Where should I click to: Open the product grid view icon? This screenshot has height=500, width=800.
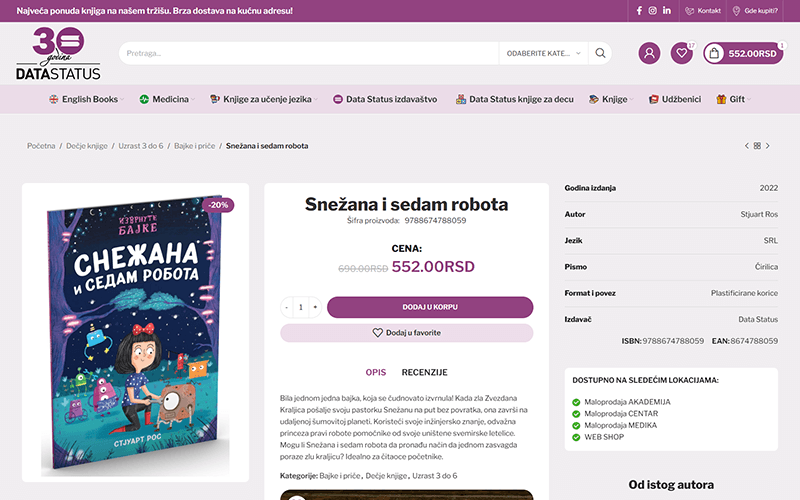click(757, 146)
